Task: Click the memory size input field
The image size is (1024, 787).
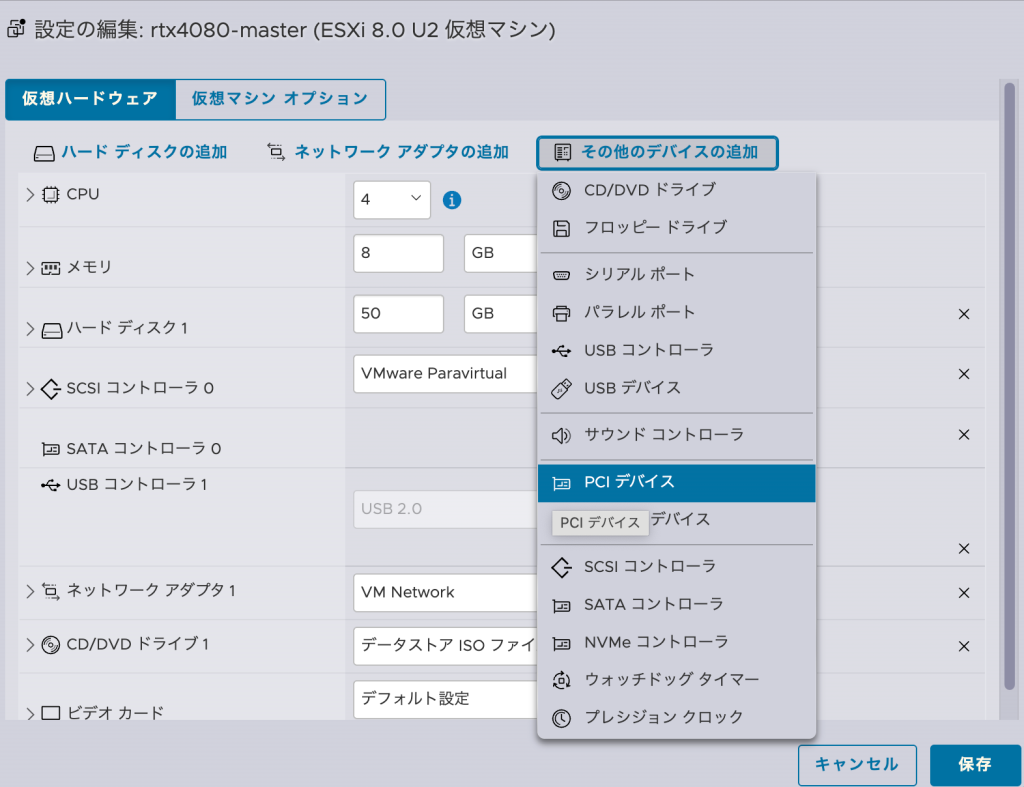Action: point(398,254)
